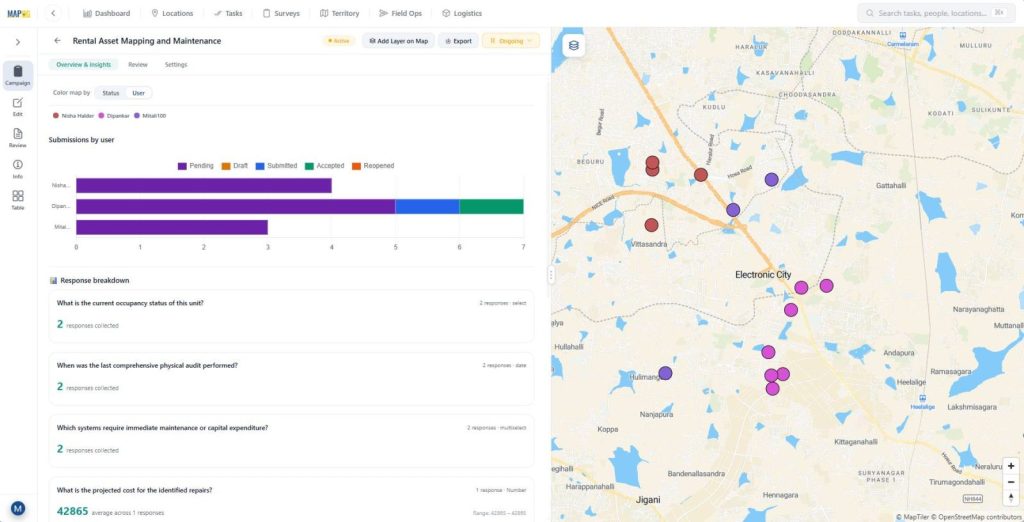Set color map by Status
The height and width of the screenshot is (522, 1024).
(110, 93)
